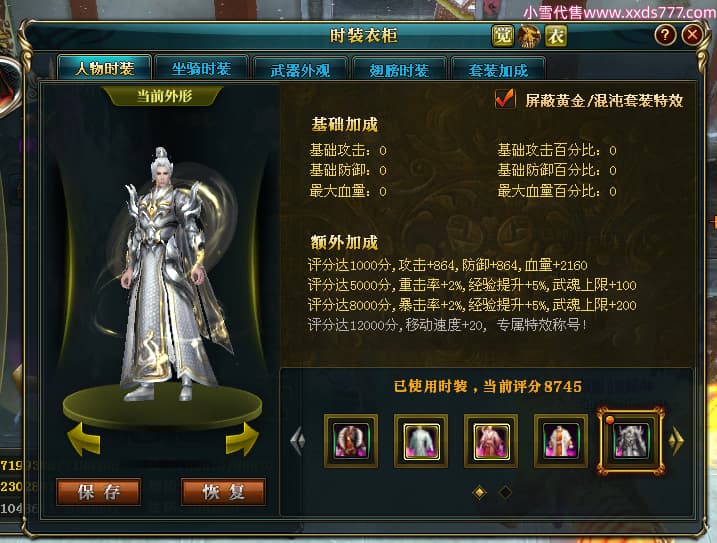Screen dimensions: 717x543
Task: Click the 保存 save button
Action: coord(98,492)
